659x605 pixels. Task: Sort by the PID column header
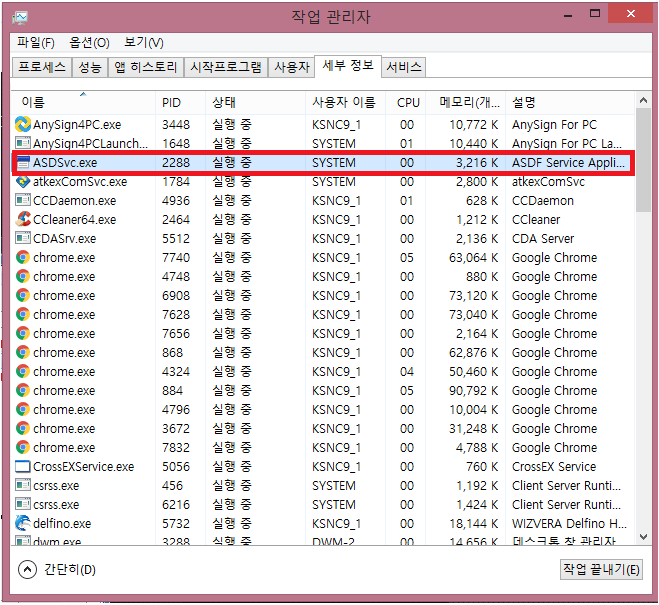coord(180,103)
